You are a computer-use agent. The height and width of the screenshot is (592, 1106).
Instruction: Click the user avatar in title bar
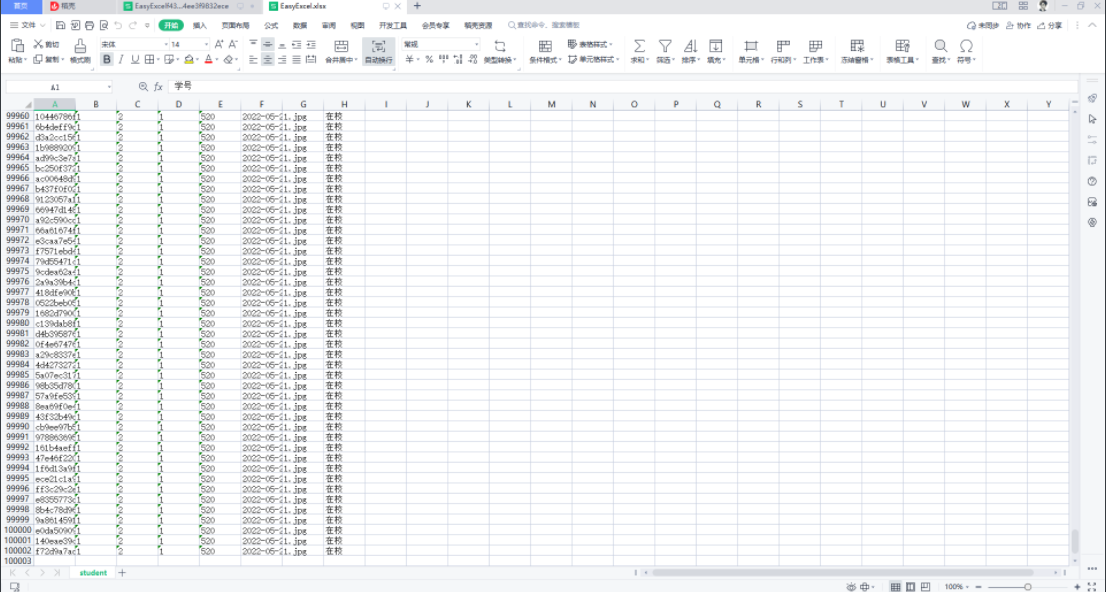click(1043, 6)
